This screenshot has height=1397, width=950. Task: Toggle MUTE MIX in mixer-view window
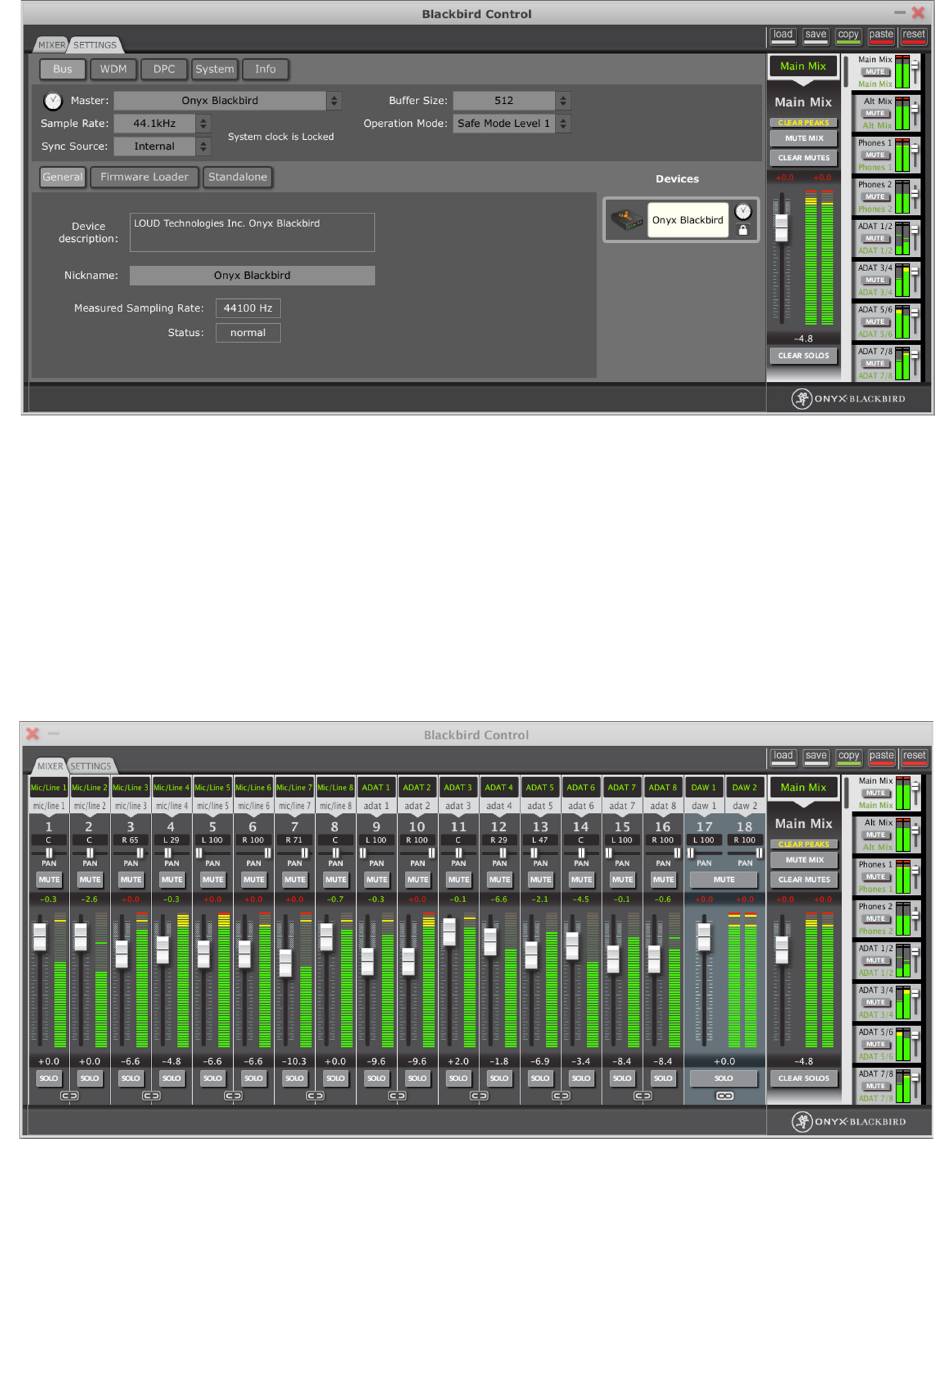click(804, 860)
